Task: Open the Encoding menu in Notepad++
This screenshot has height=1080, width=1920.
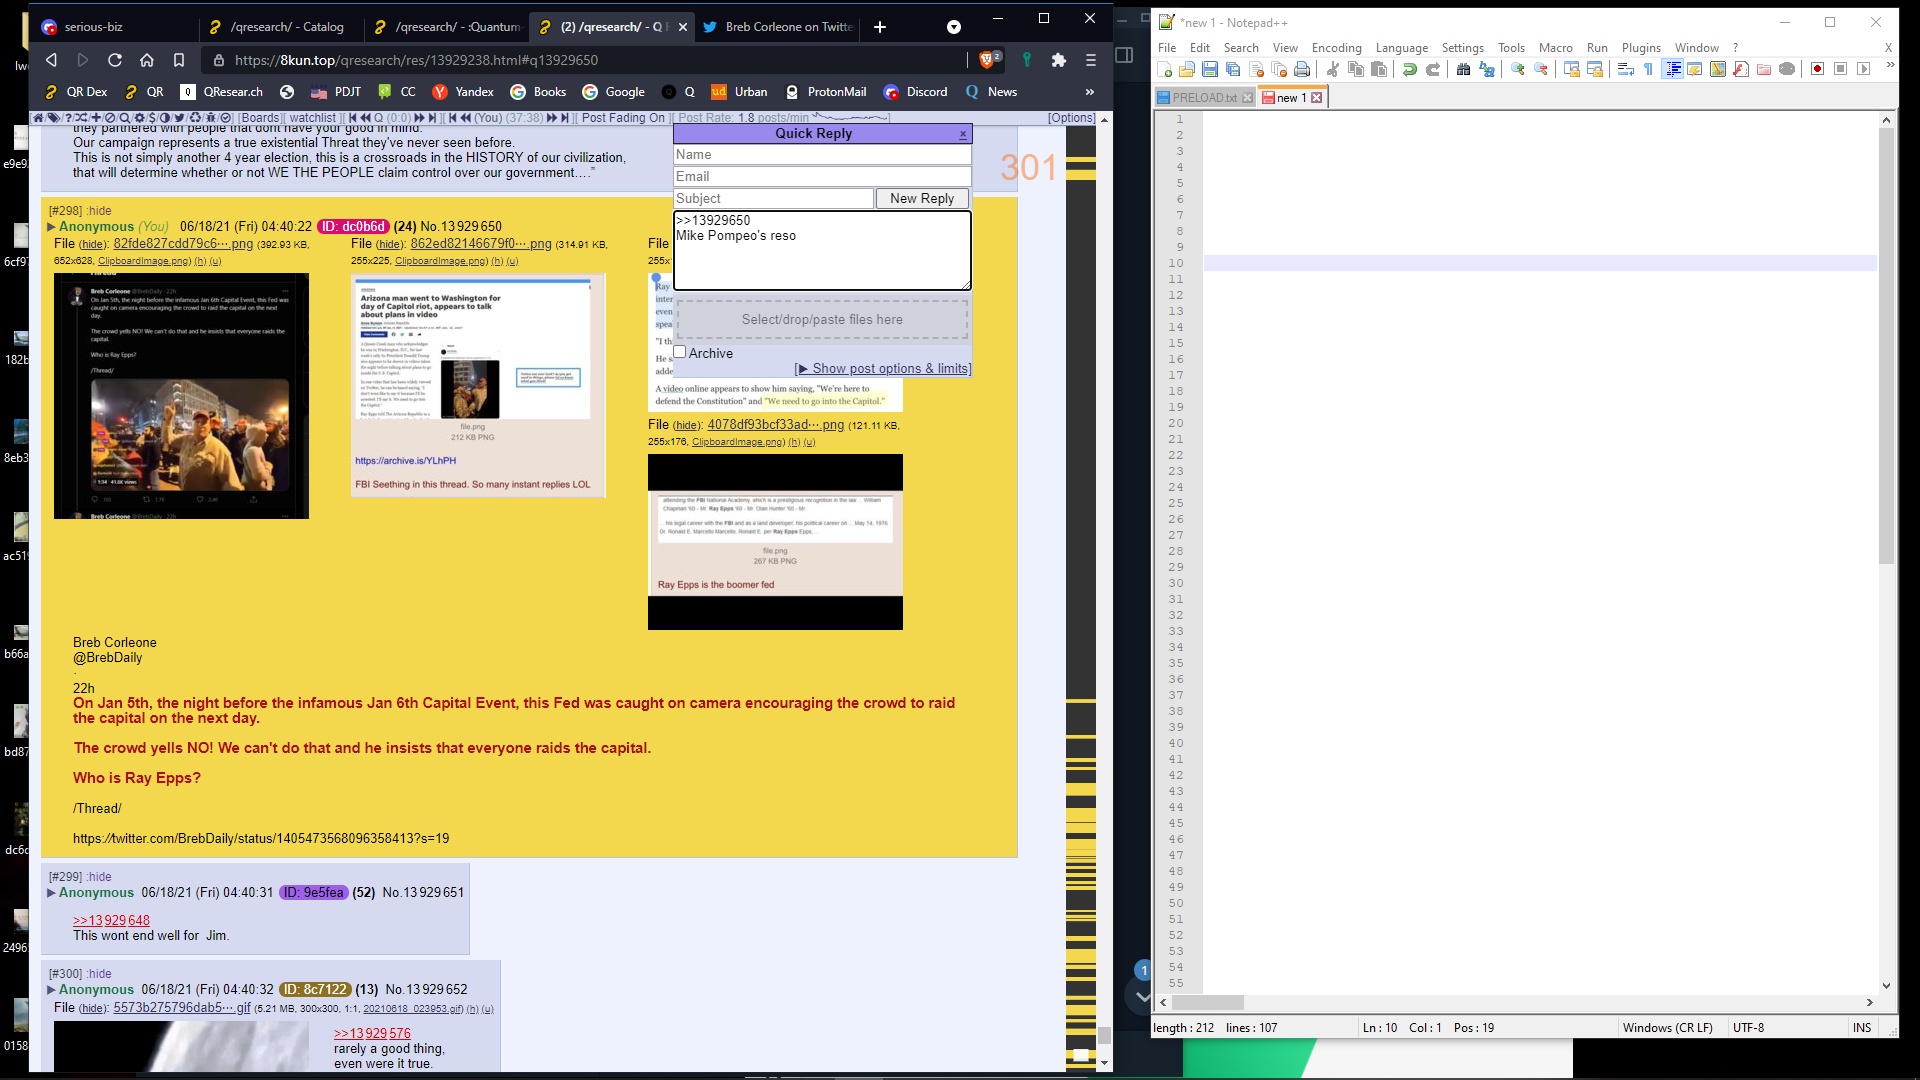Action: pyautogui.click(x=1336, y=48)
